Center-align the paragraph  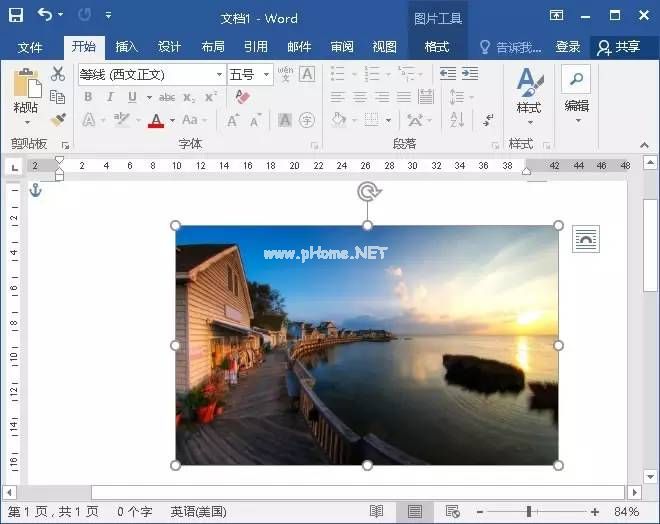coord(359,97)
